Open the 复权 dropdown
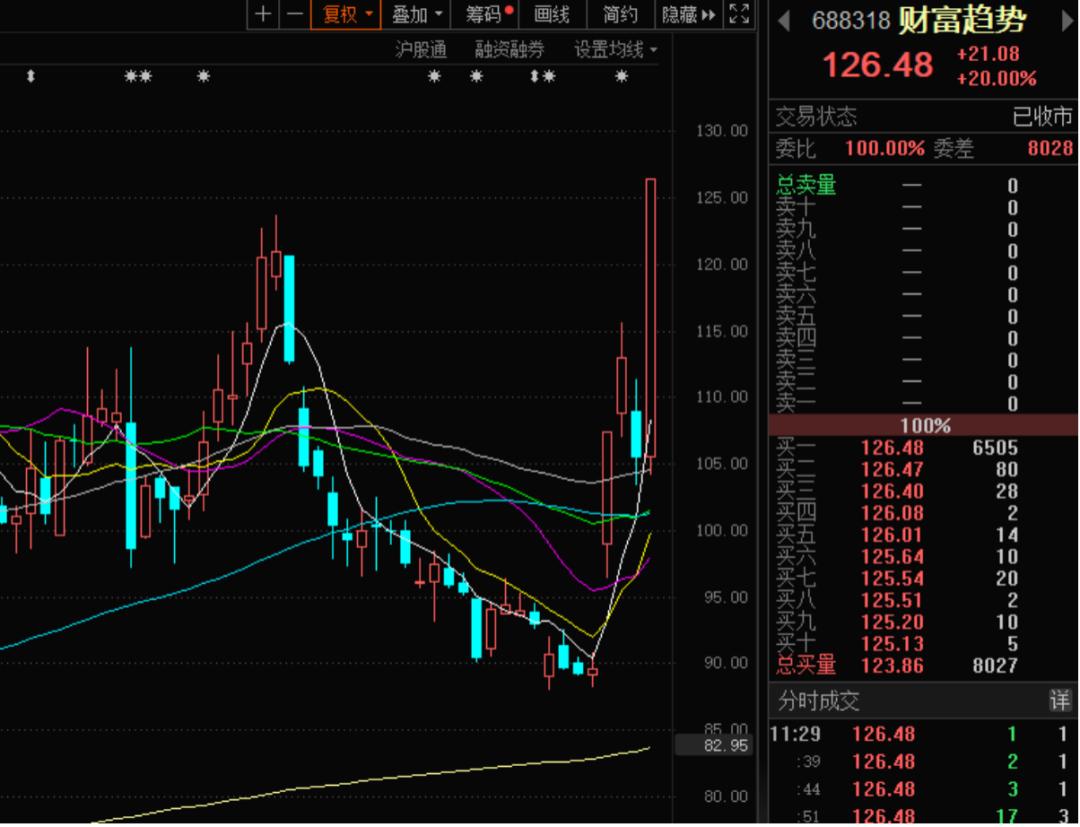The height and width of the screenshot is (827, 1080). 346,14
